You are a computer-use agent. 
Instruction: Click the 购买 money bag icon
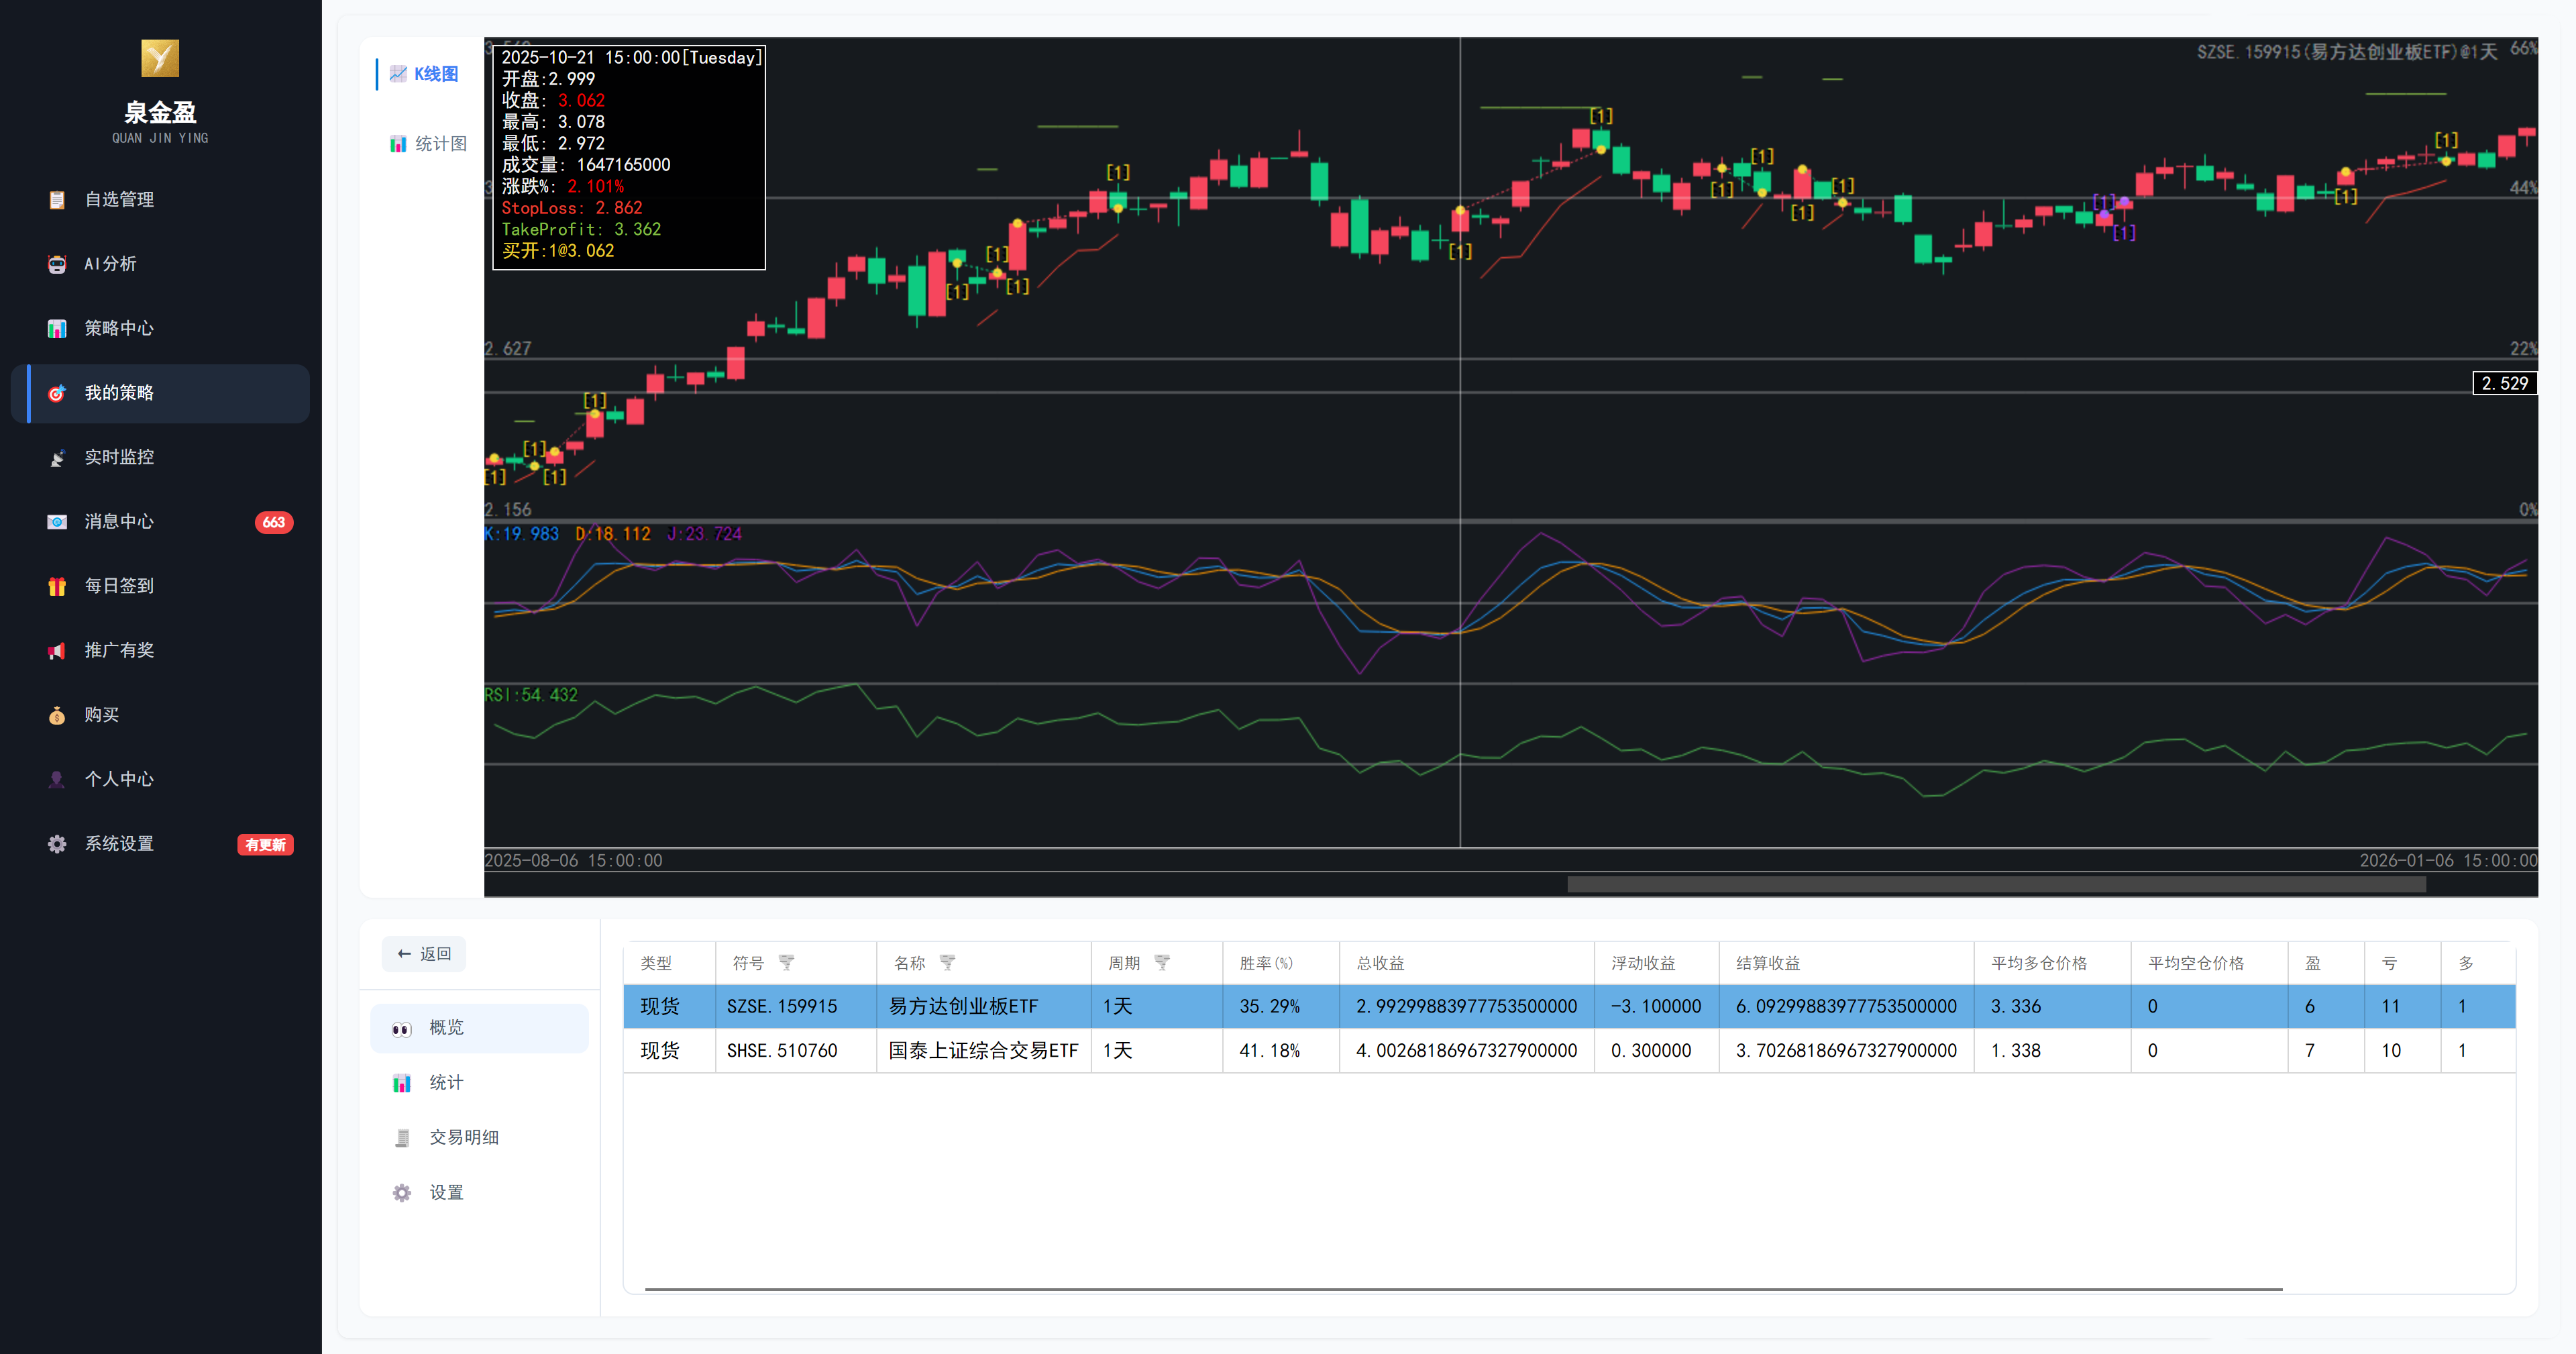(57, 715)
